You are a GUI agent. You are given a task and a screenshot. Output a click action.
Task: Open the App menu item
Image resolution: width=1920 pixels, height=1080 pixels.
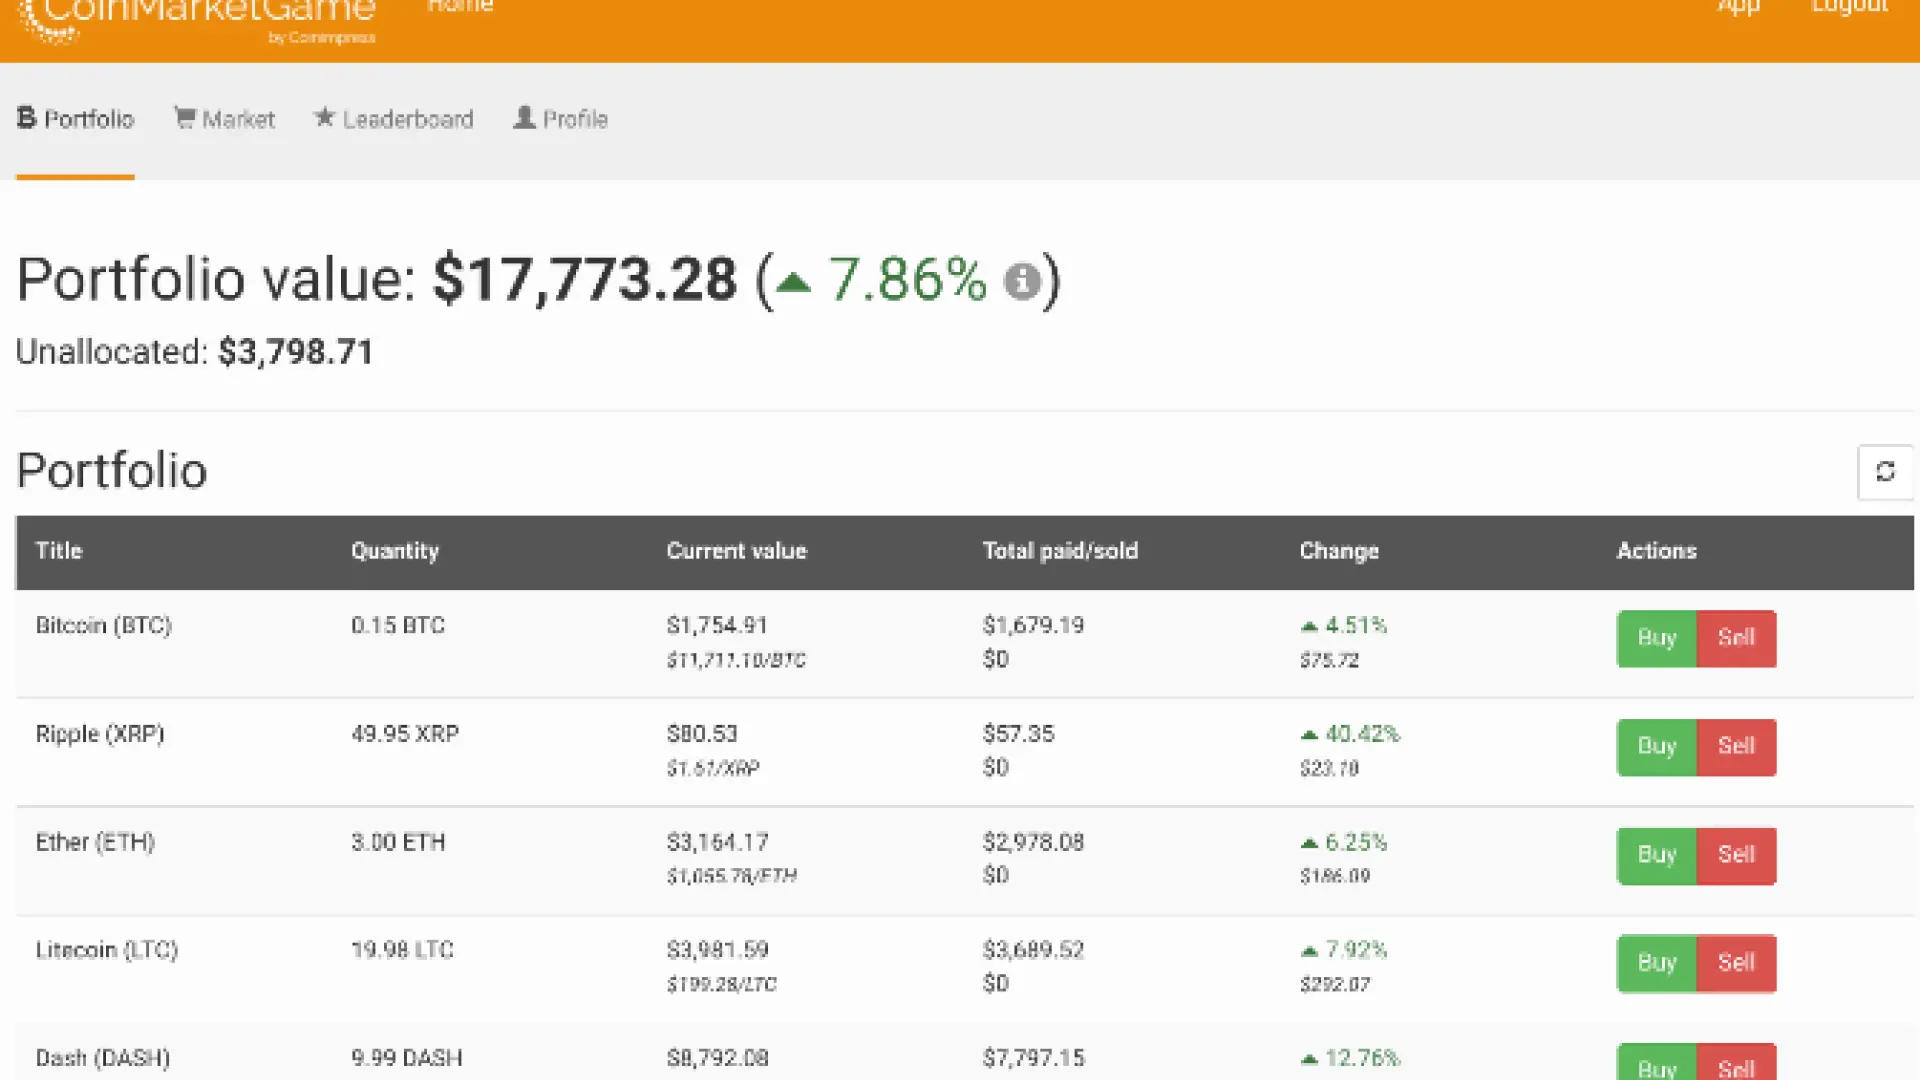click(x=1739, y=8)
